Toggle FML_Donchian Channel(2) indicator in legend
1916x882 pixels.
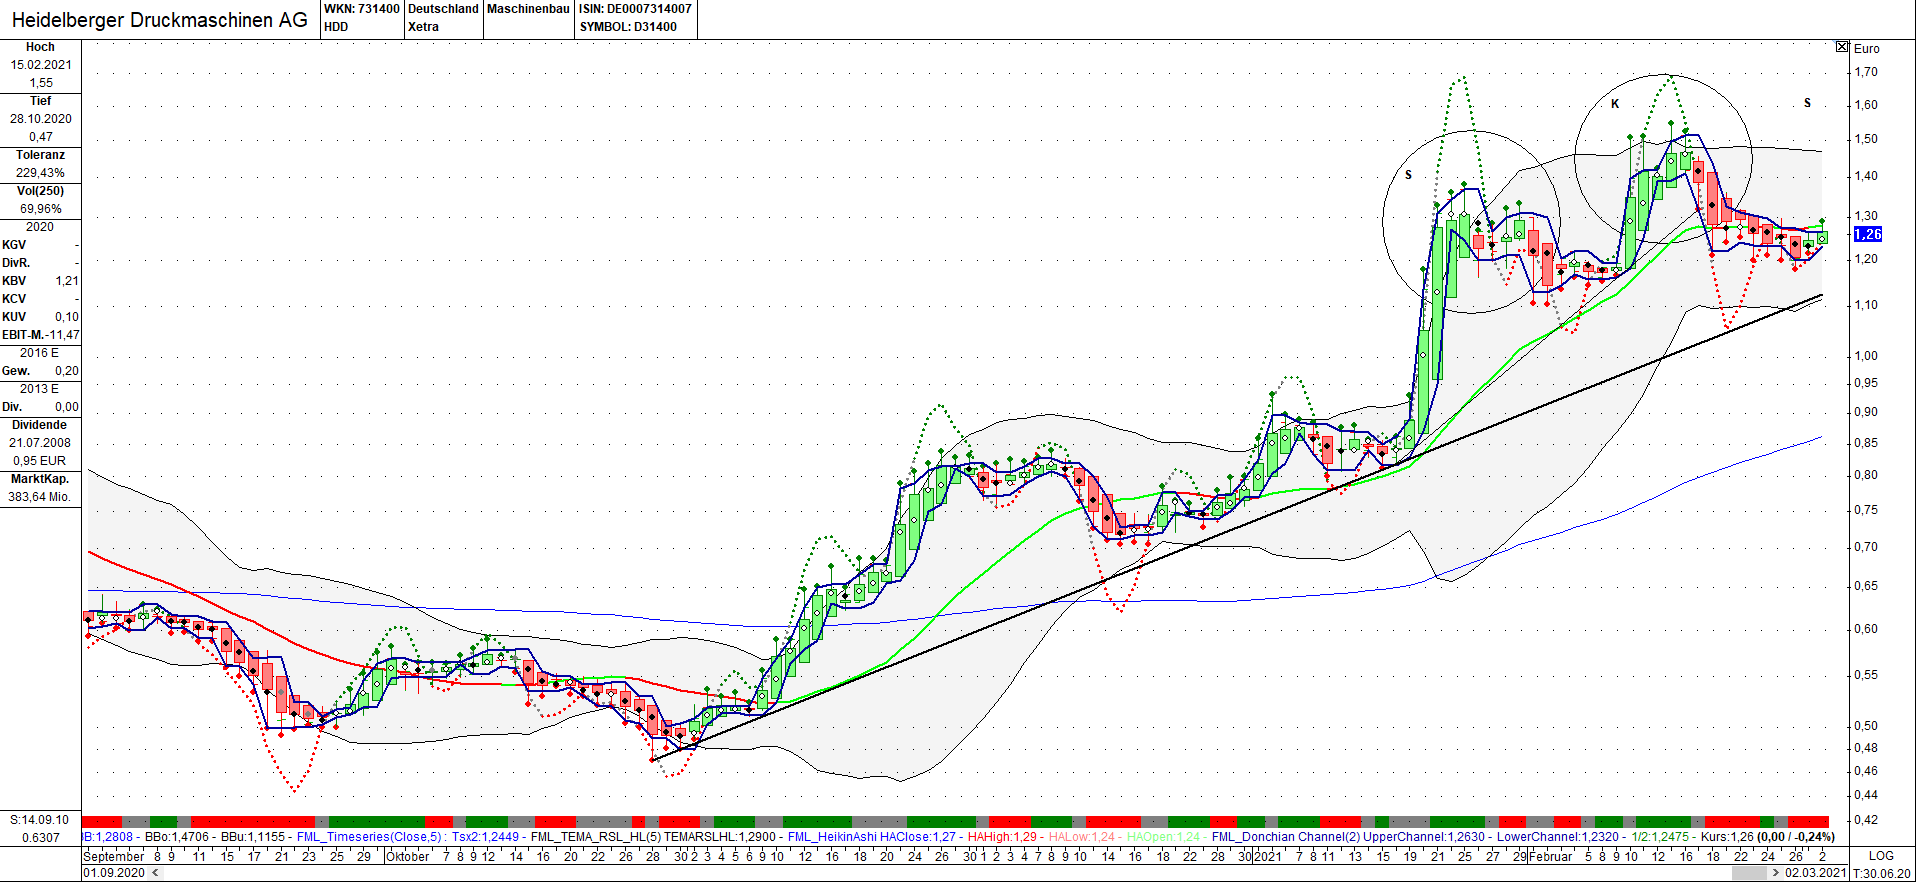coord(1286,837)
